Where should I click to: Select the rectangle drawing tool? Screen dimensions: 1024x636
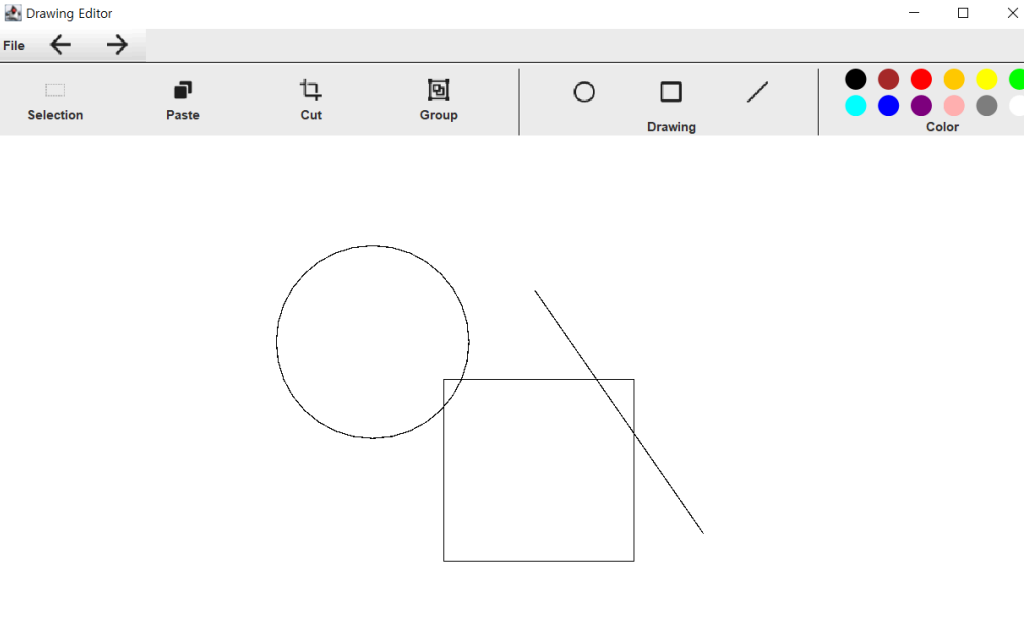[x=671, y=92]
